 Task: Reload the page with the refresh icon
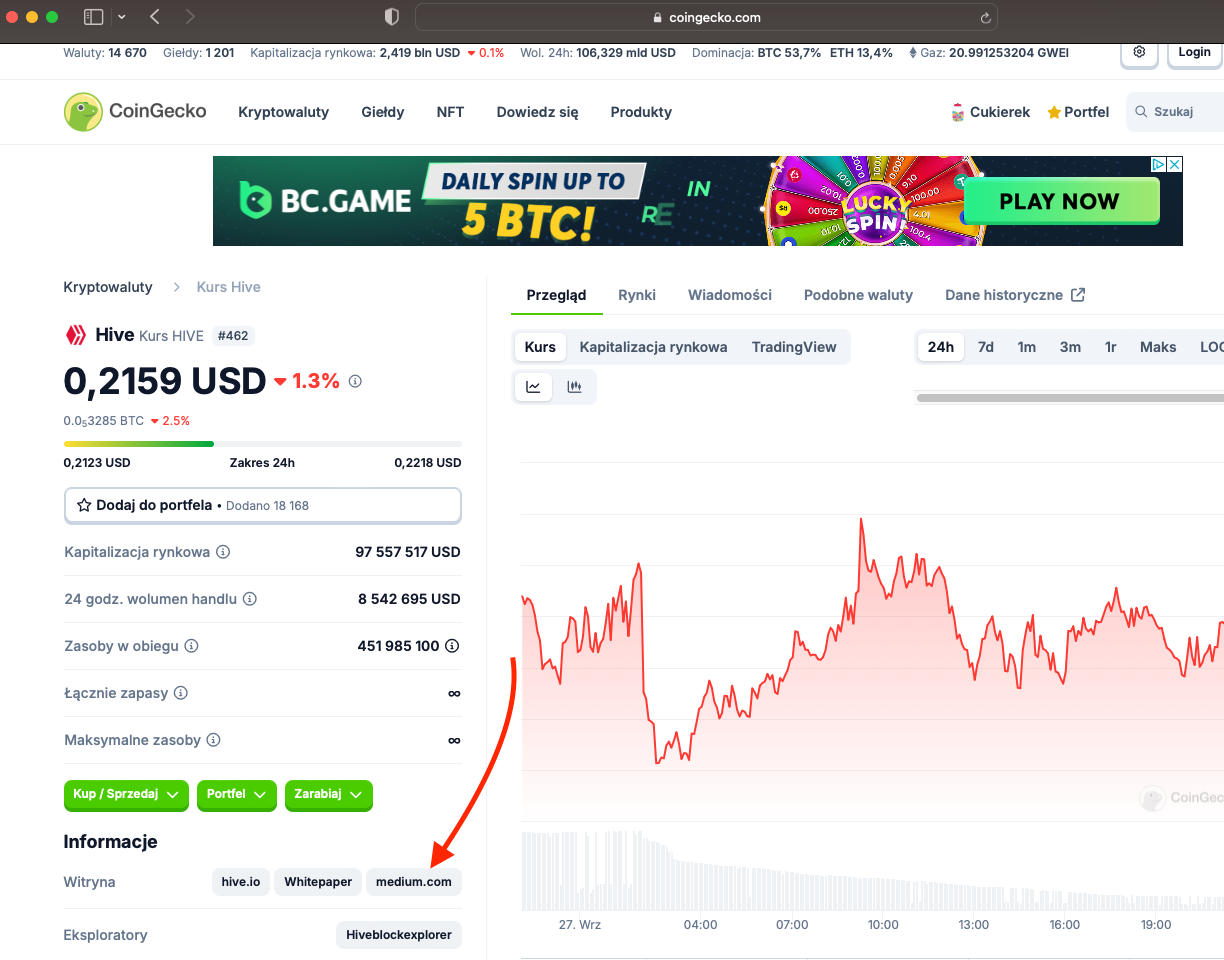coord(986,17)
